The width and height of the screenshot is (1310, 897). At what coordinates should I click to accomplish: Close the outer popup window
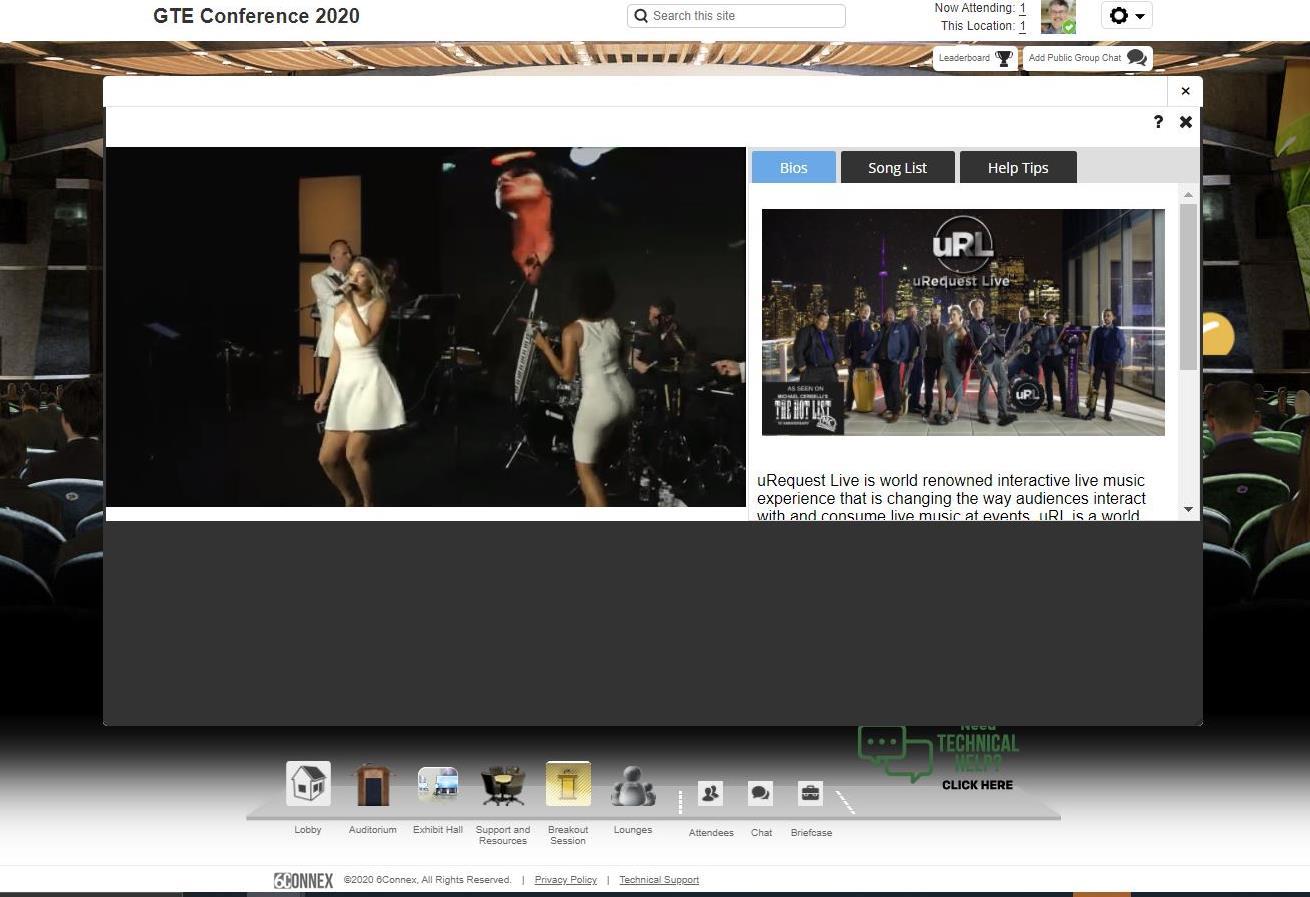pos(1185,91)
